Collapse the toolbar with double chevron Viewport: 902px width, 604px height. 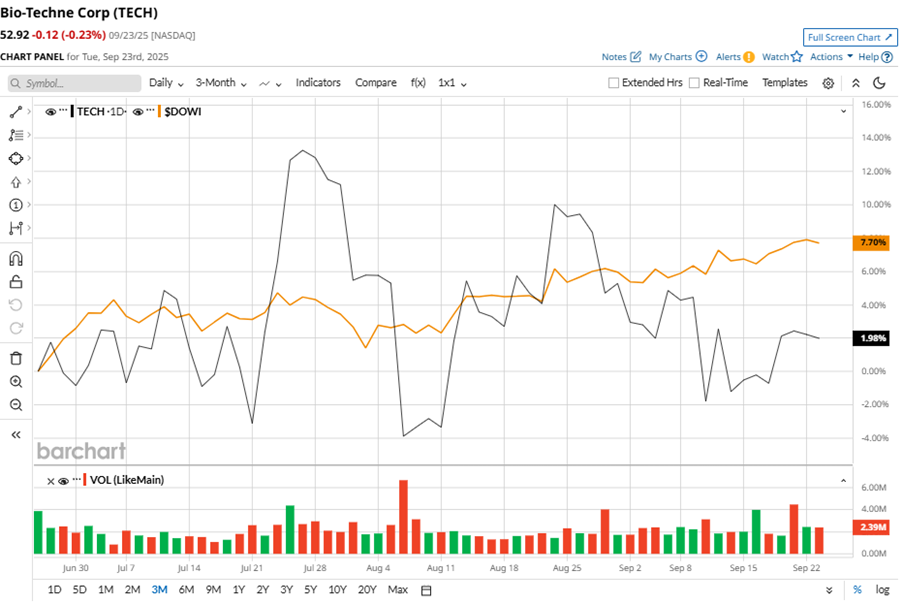[x=856, y=83]
